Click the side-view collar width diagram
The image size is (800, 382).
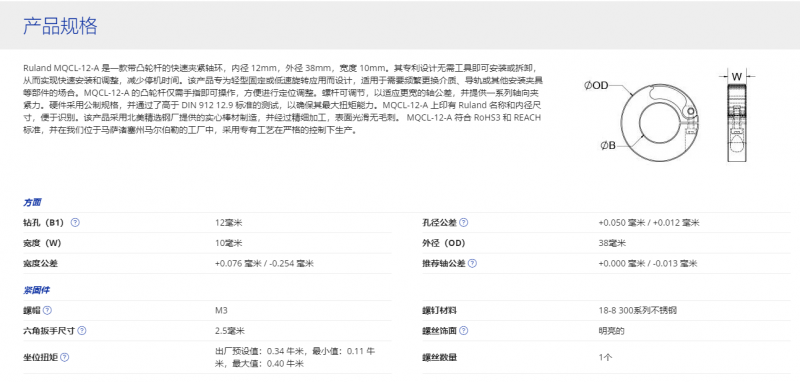(737, 122)
